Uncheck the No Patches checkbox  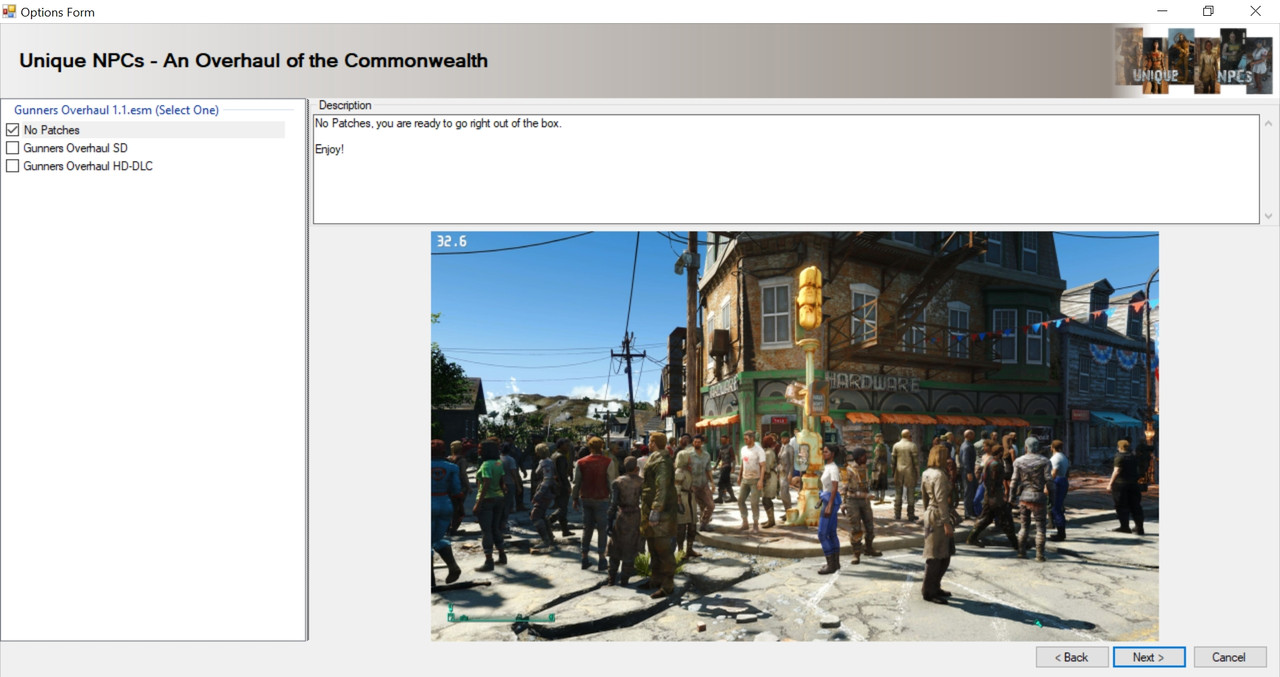(13, 130)
